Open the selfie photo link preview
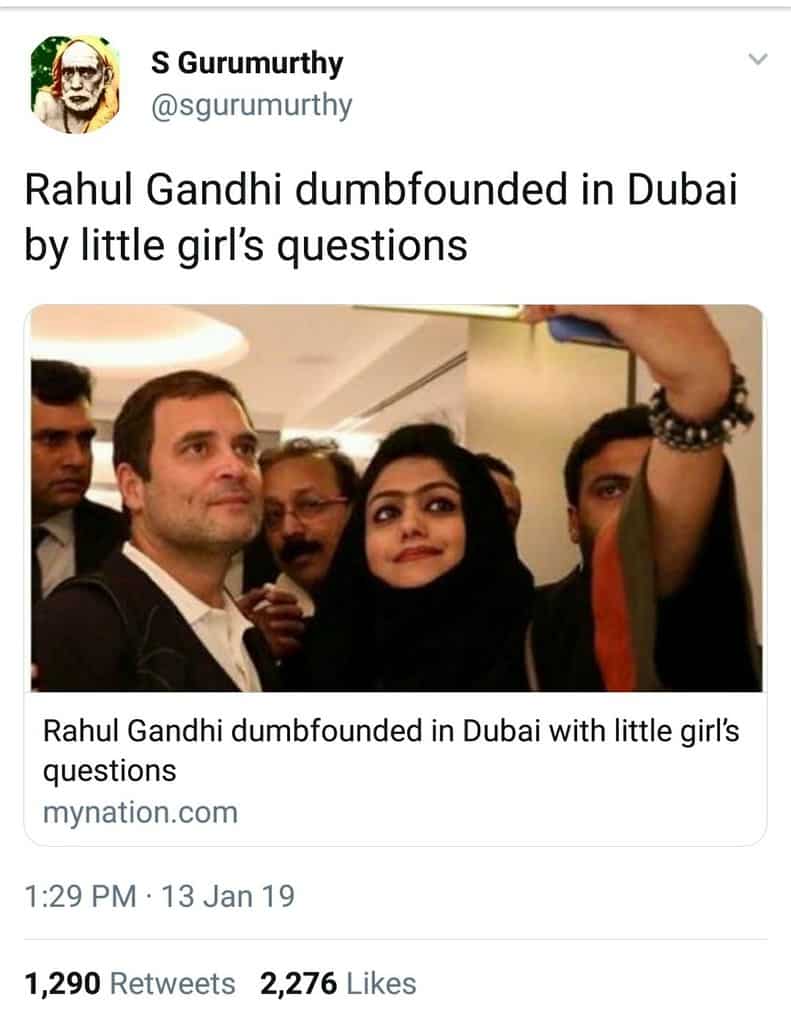 [396, 498]
